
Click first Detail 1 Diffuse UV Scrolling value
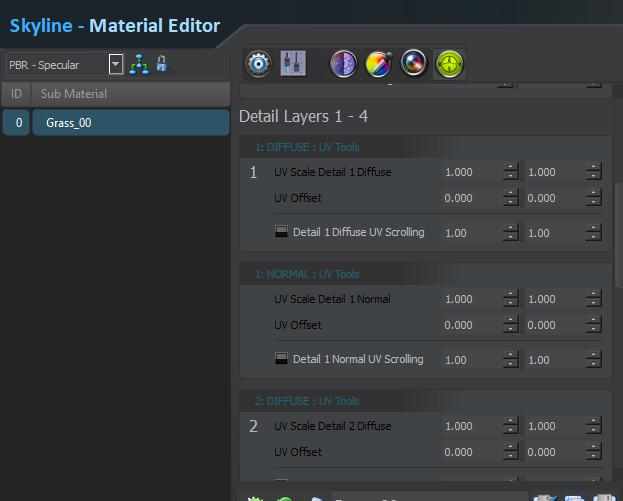pyautogui.click(x=471, y=233)
